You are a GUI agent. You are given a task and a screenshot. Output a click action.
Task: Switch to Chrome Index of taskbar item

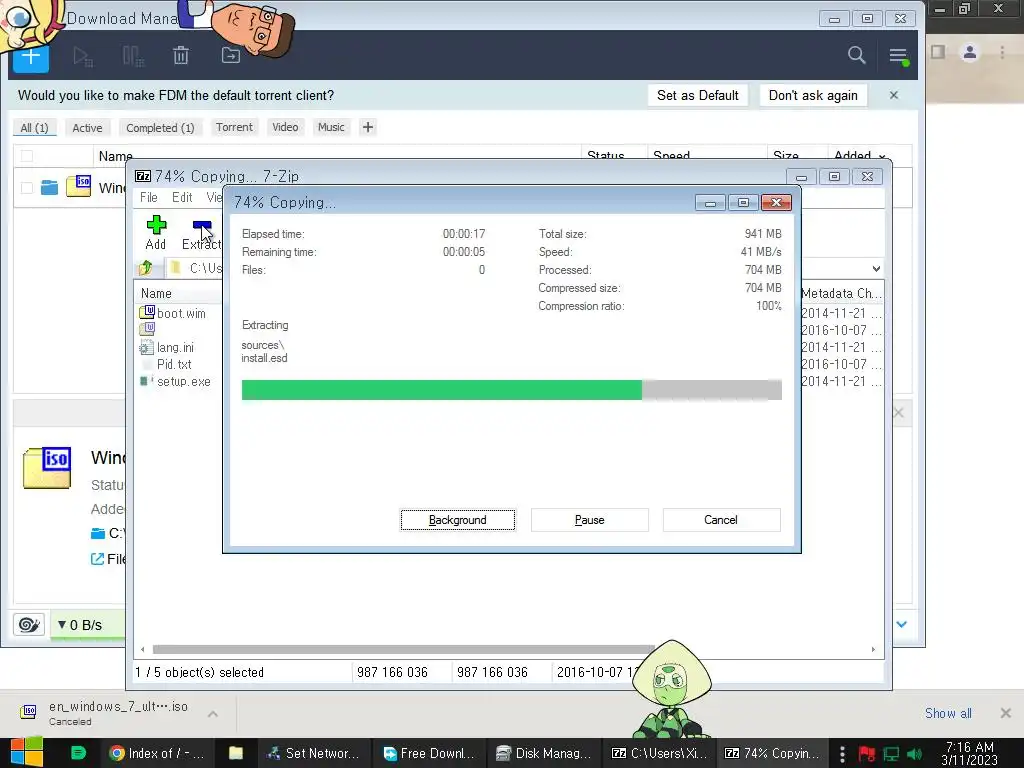coord(157,754)
